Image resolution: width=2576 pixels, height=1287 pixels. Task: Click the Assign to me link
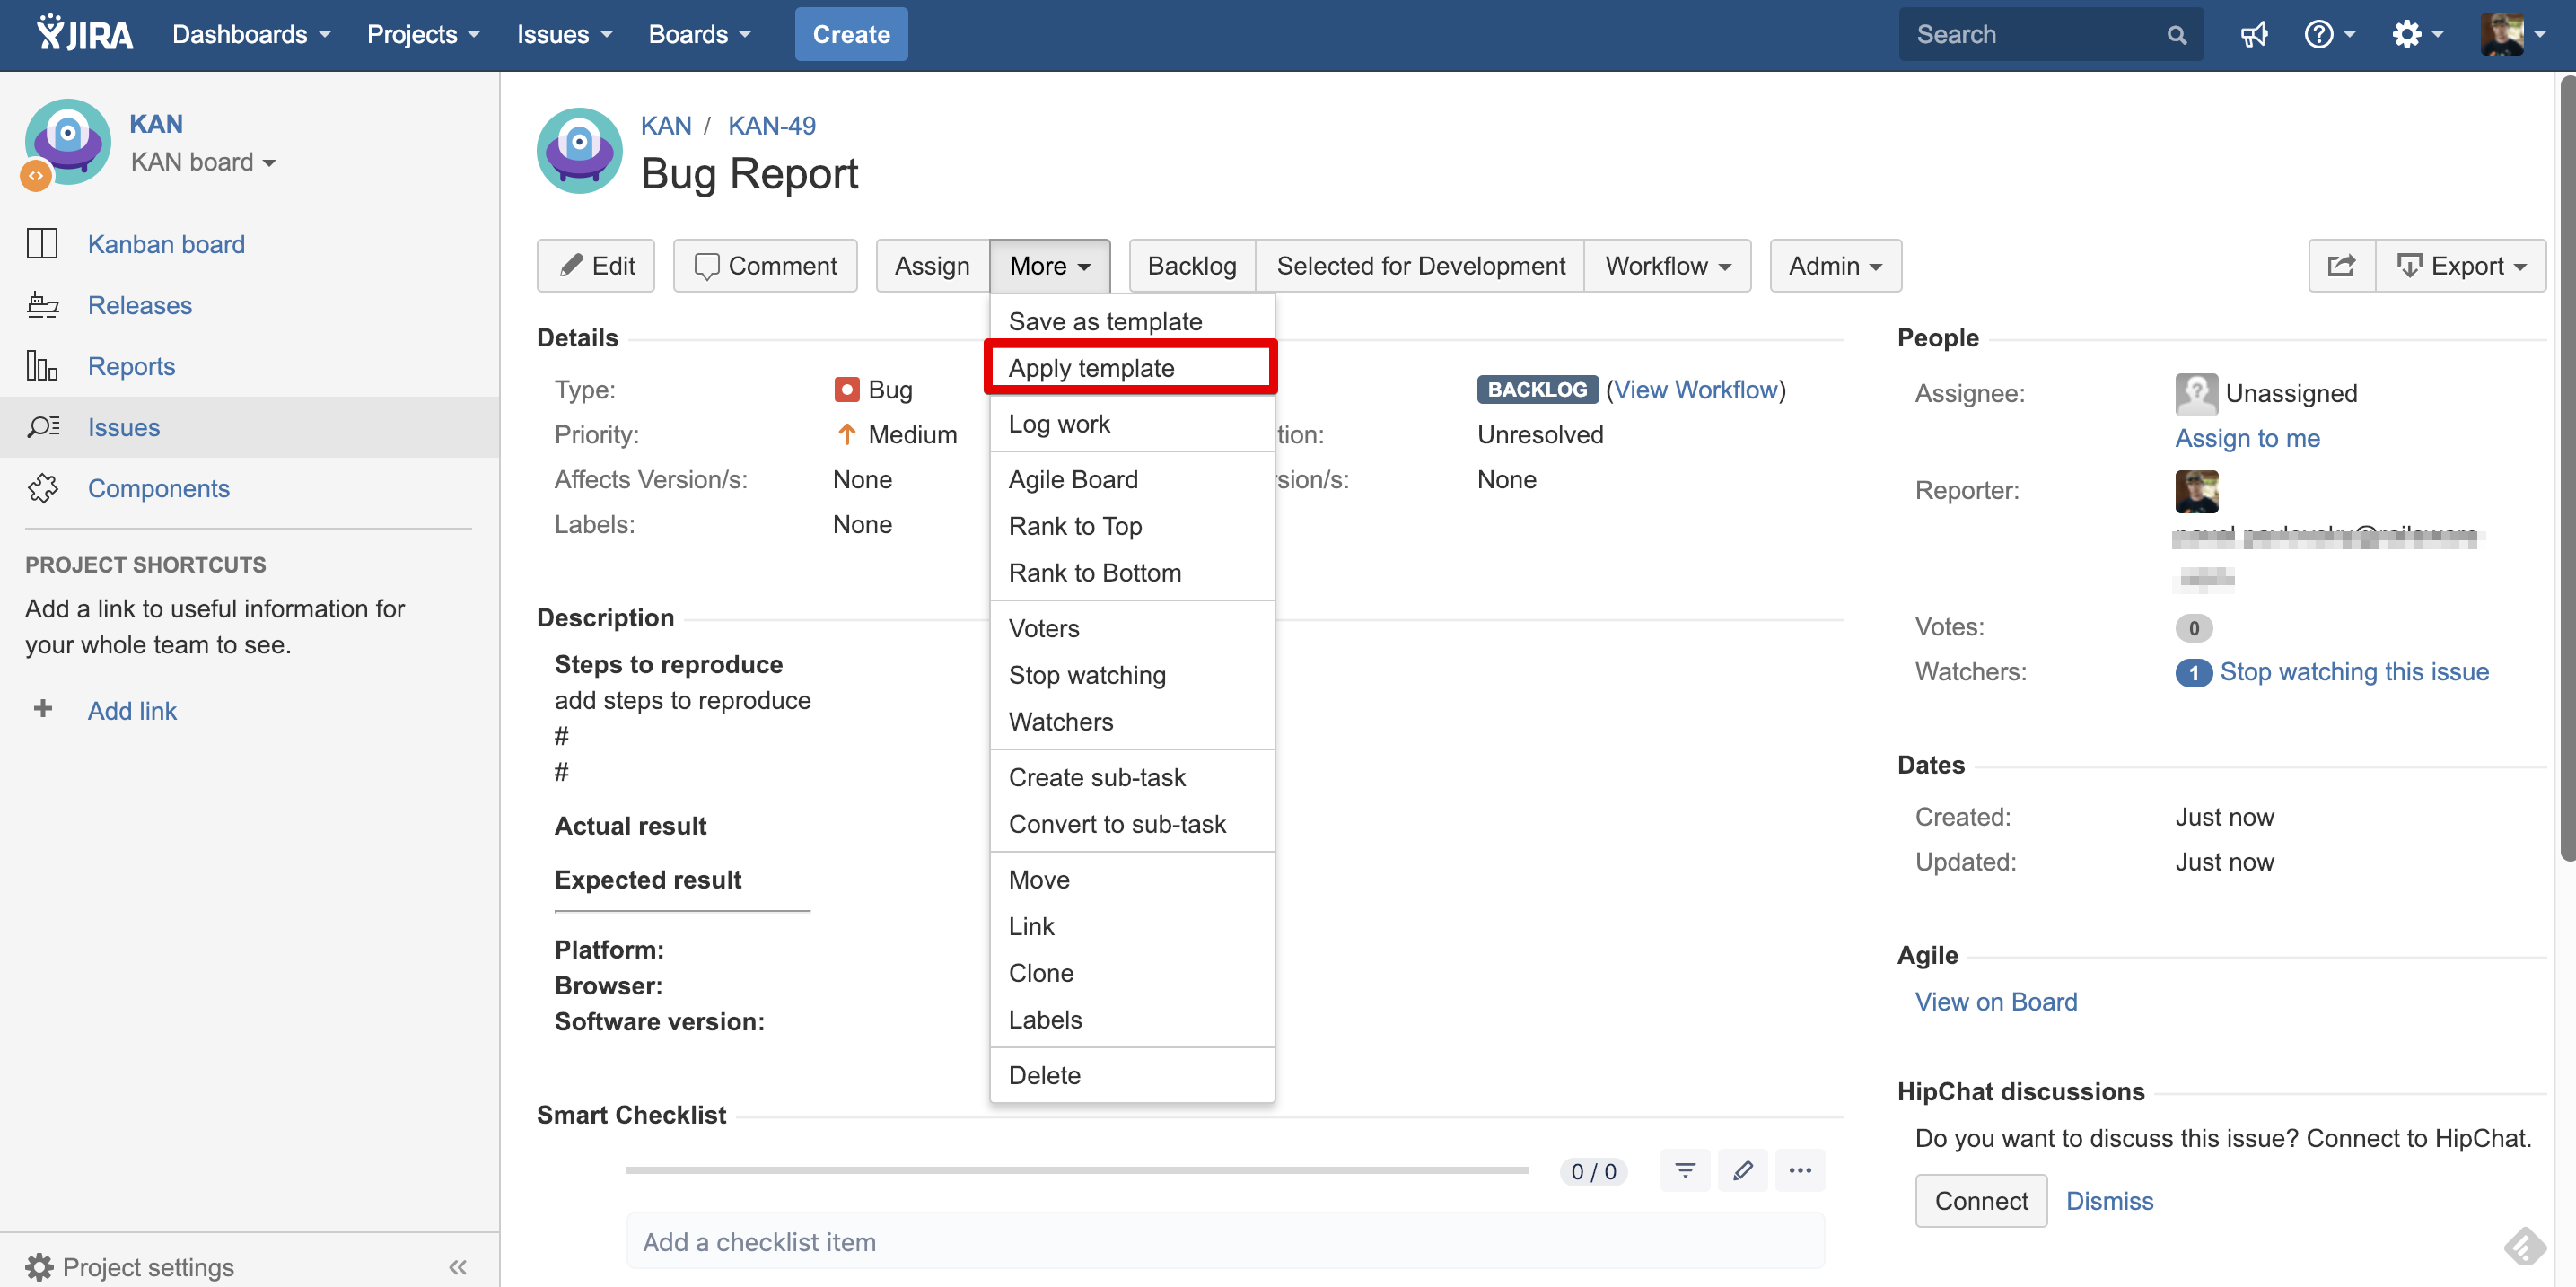pyautogui.click(x=2247, y=438)
